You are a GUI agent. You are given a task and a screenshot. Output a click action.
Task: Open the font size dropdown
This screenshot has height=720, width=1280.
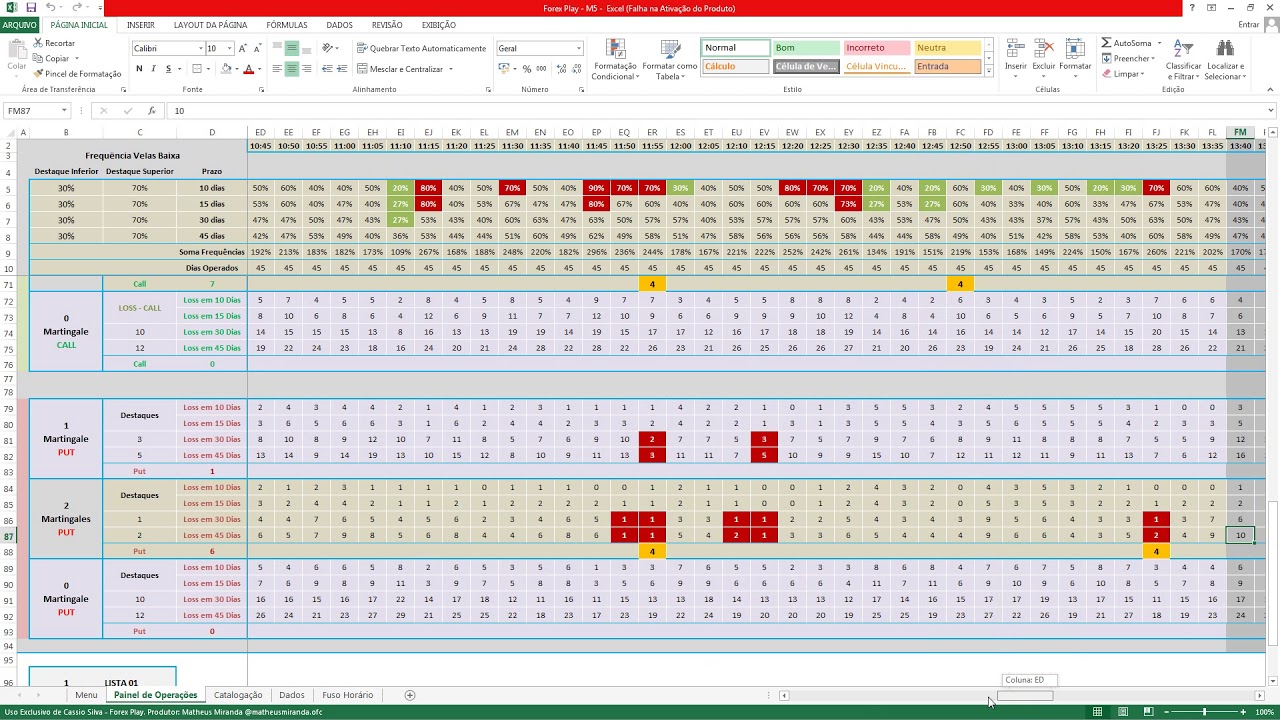click(x=229, y=48)
